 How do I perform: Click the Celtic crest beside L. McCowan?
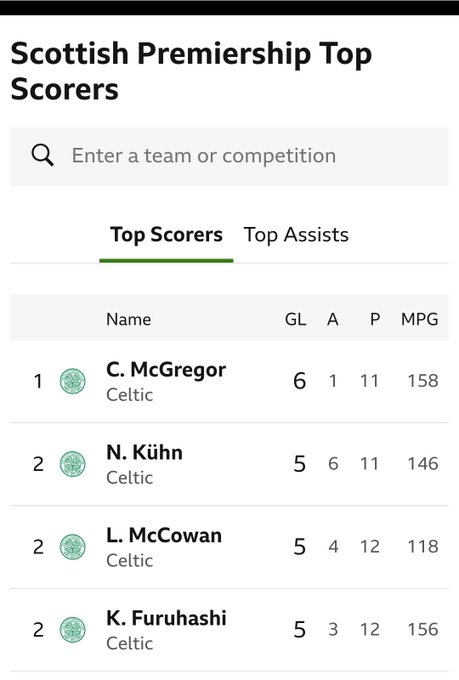tap(72, 547)
